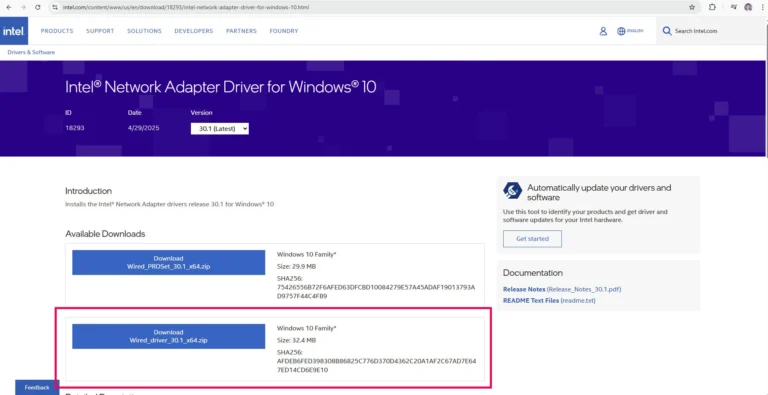Click the SHA256 hash starting with AFDEB6FED

pyautogui.click(x=376, y=366)
